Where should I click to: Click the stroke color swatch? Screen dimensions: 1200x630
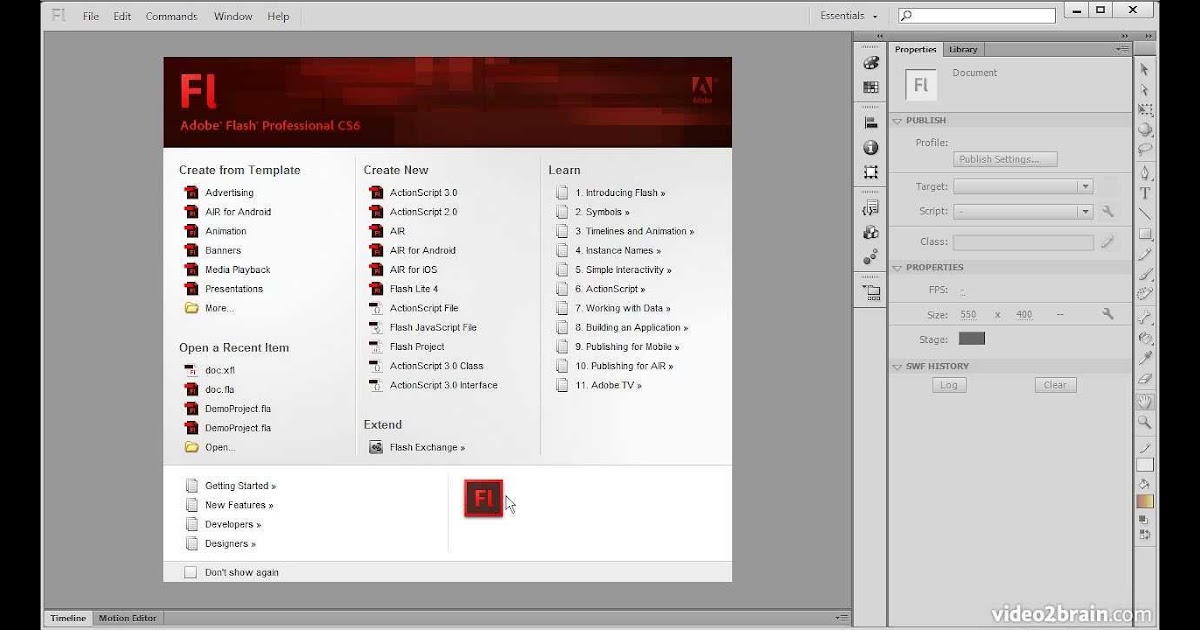coord(1145,465)
